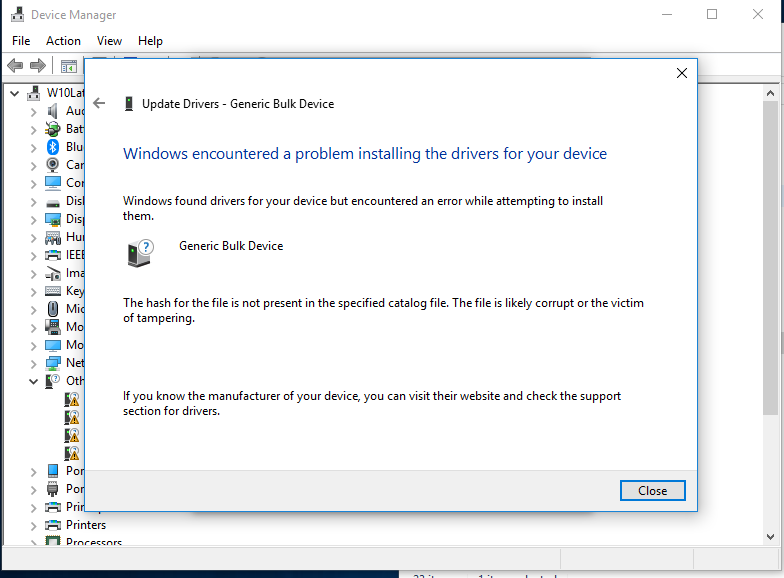Click the device icon beside Update Drivers title
Viewport: 784px width, 578px height.
[x=129, y=104]
